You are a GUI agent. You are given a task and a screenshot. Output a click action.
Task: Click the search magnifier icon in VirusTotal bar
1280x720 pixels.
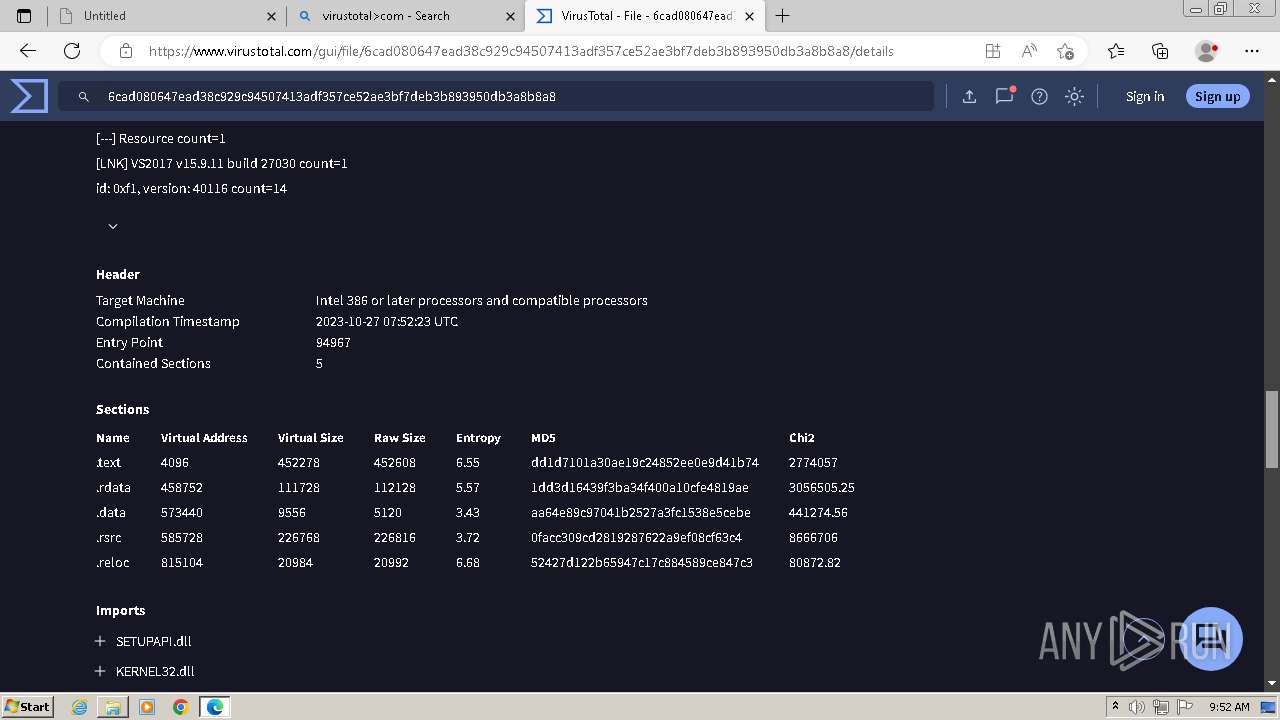click(84, 97)
